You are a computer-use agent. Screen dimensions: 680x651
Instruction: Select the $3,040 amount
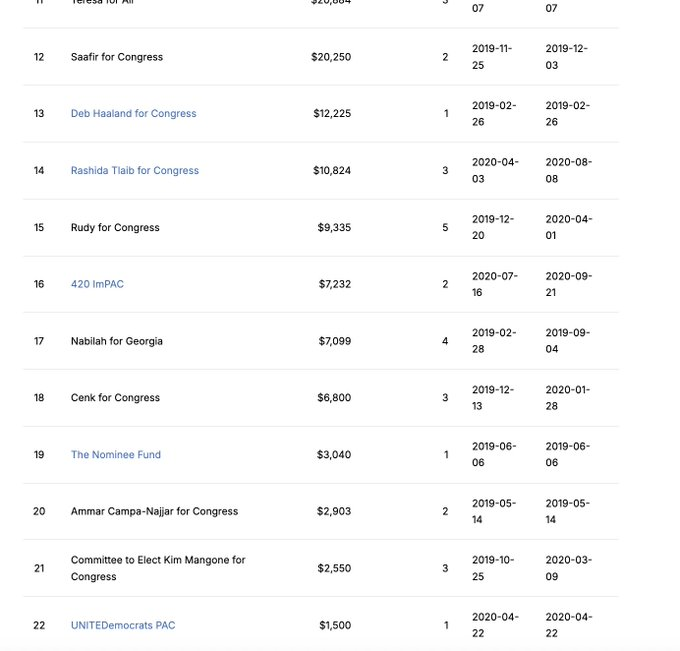tap(334, 455)
